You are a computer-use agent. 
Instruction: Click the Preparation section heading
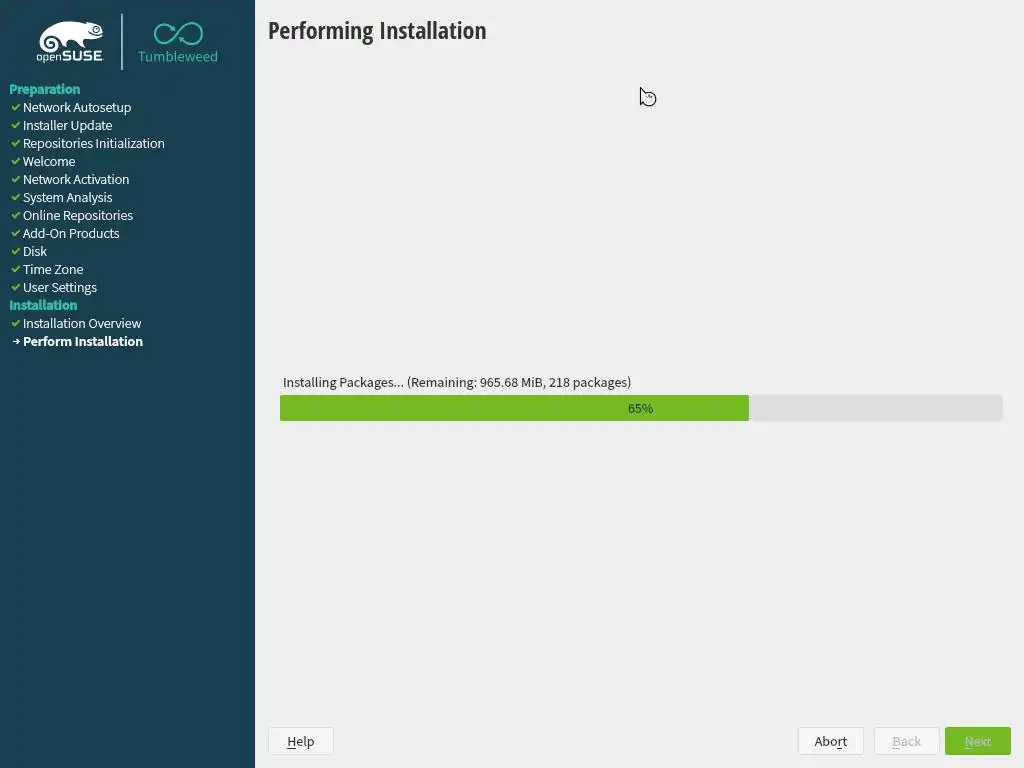tap(44, 89)
